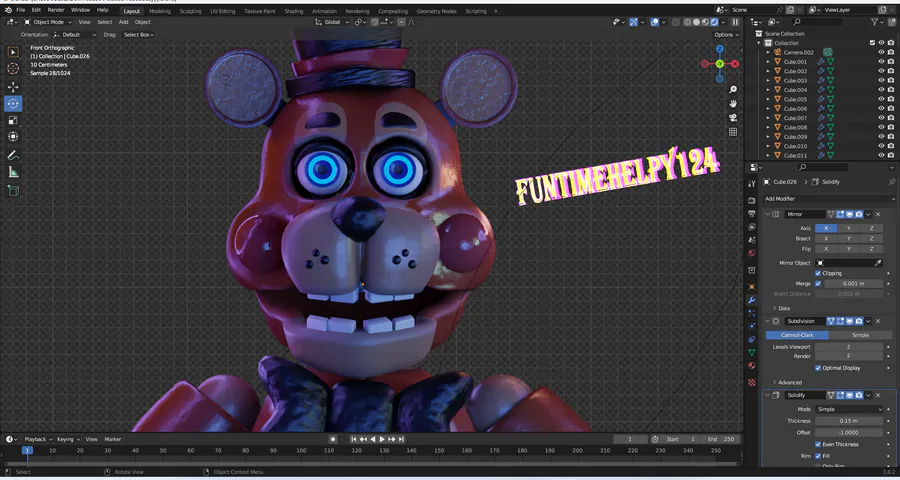Open the Render menu
Image resolution: width=900 pixels, height=480 pixels.
pyautogui.click(x=56, y=10)
